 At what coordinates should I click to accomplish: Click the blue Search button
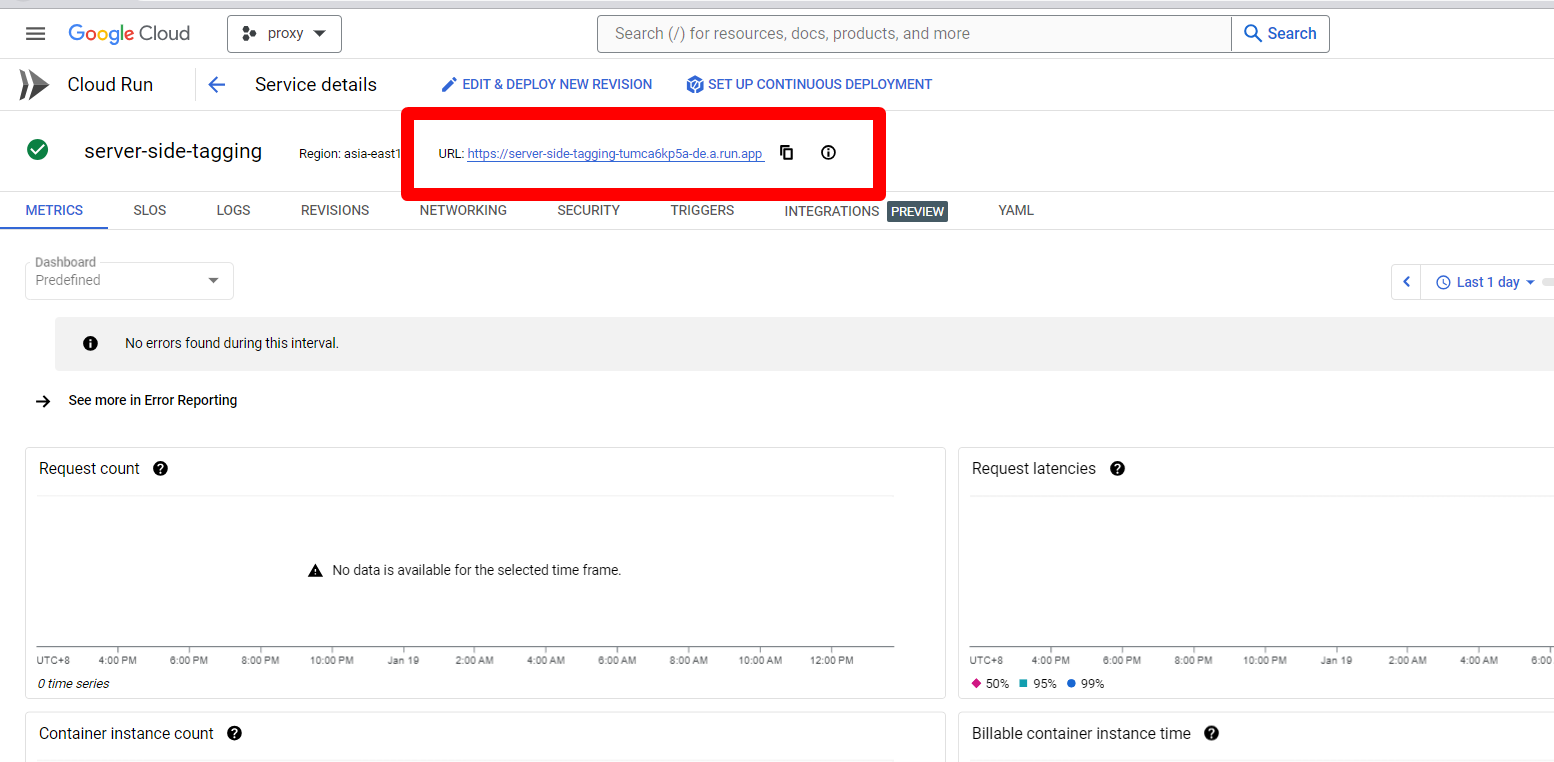[x=1280, y=33]
